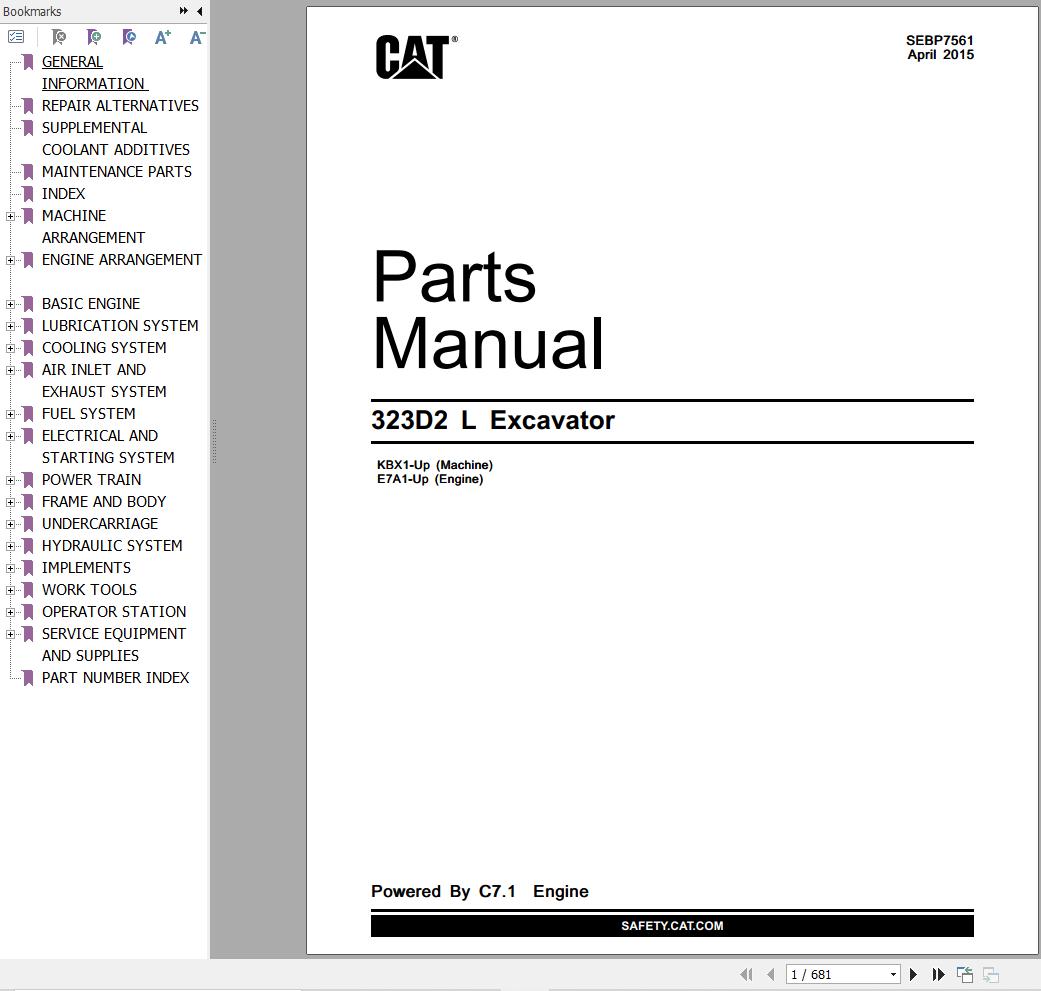Select the OPERATOR STATION bookmark text
Screen dimensions: 1041x991
pos(114,611)
